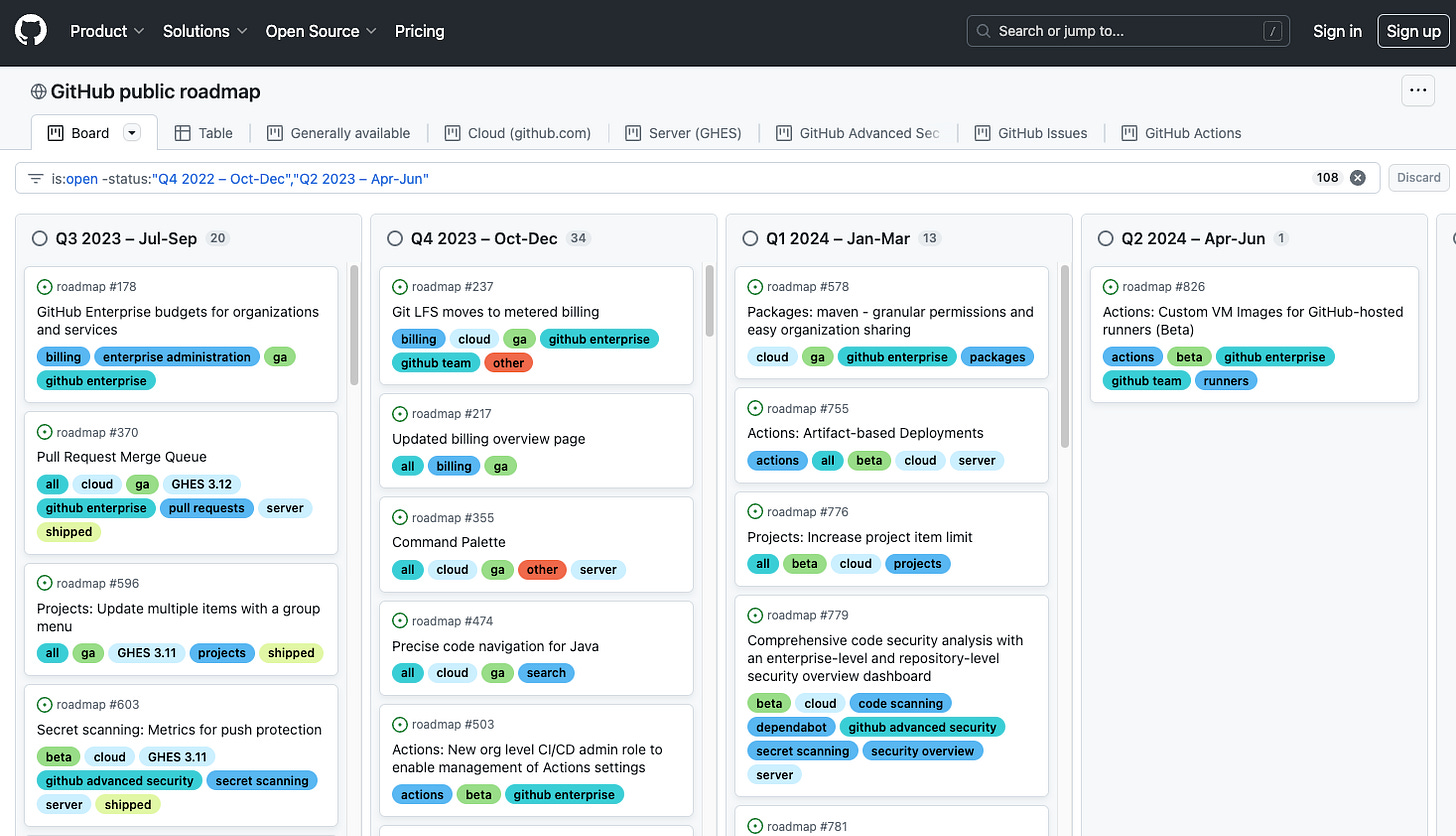Click status circle of Q2 2024 column
Image resolution: width=1456 pixels, height=836 pixels.
[x=1105, y=238]
